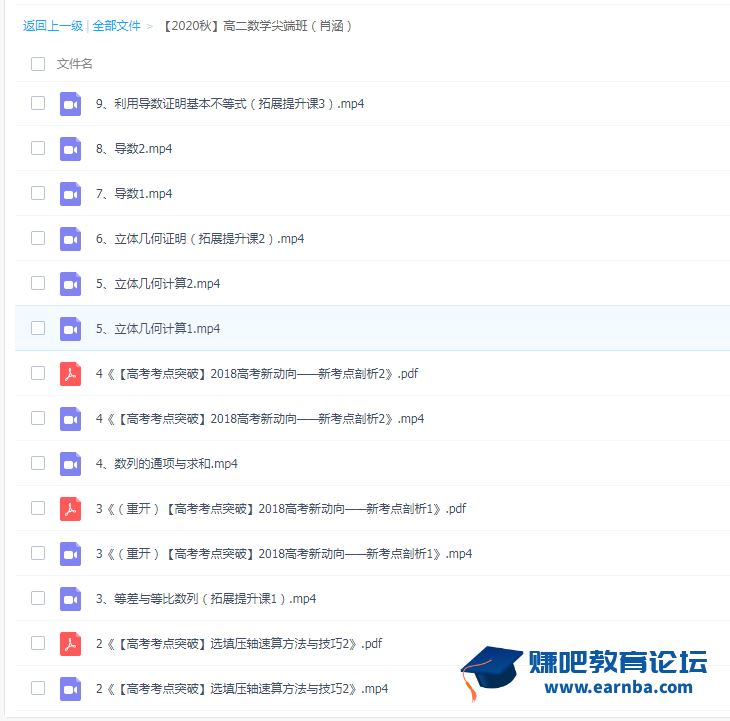
Task: Click the video icon for 3、等差与等比数列
Action: click(x=70, y=599)
